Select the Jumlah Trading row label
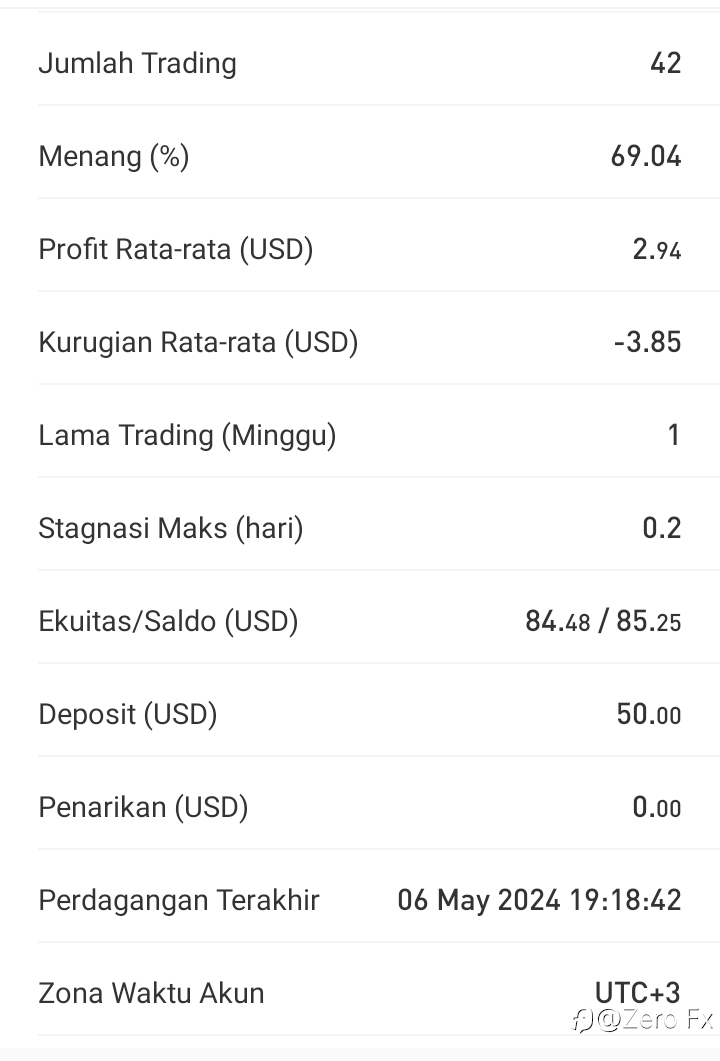Viewport: 720px width, 1061px height. click(x=137, y=64)
